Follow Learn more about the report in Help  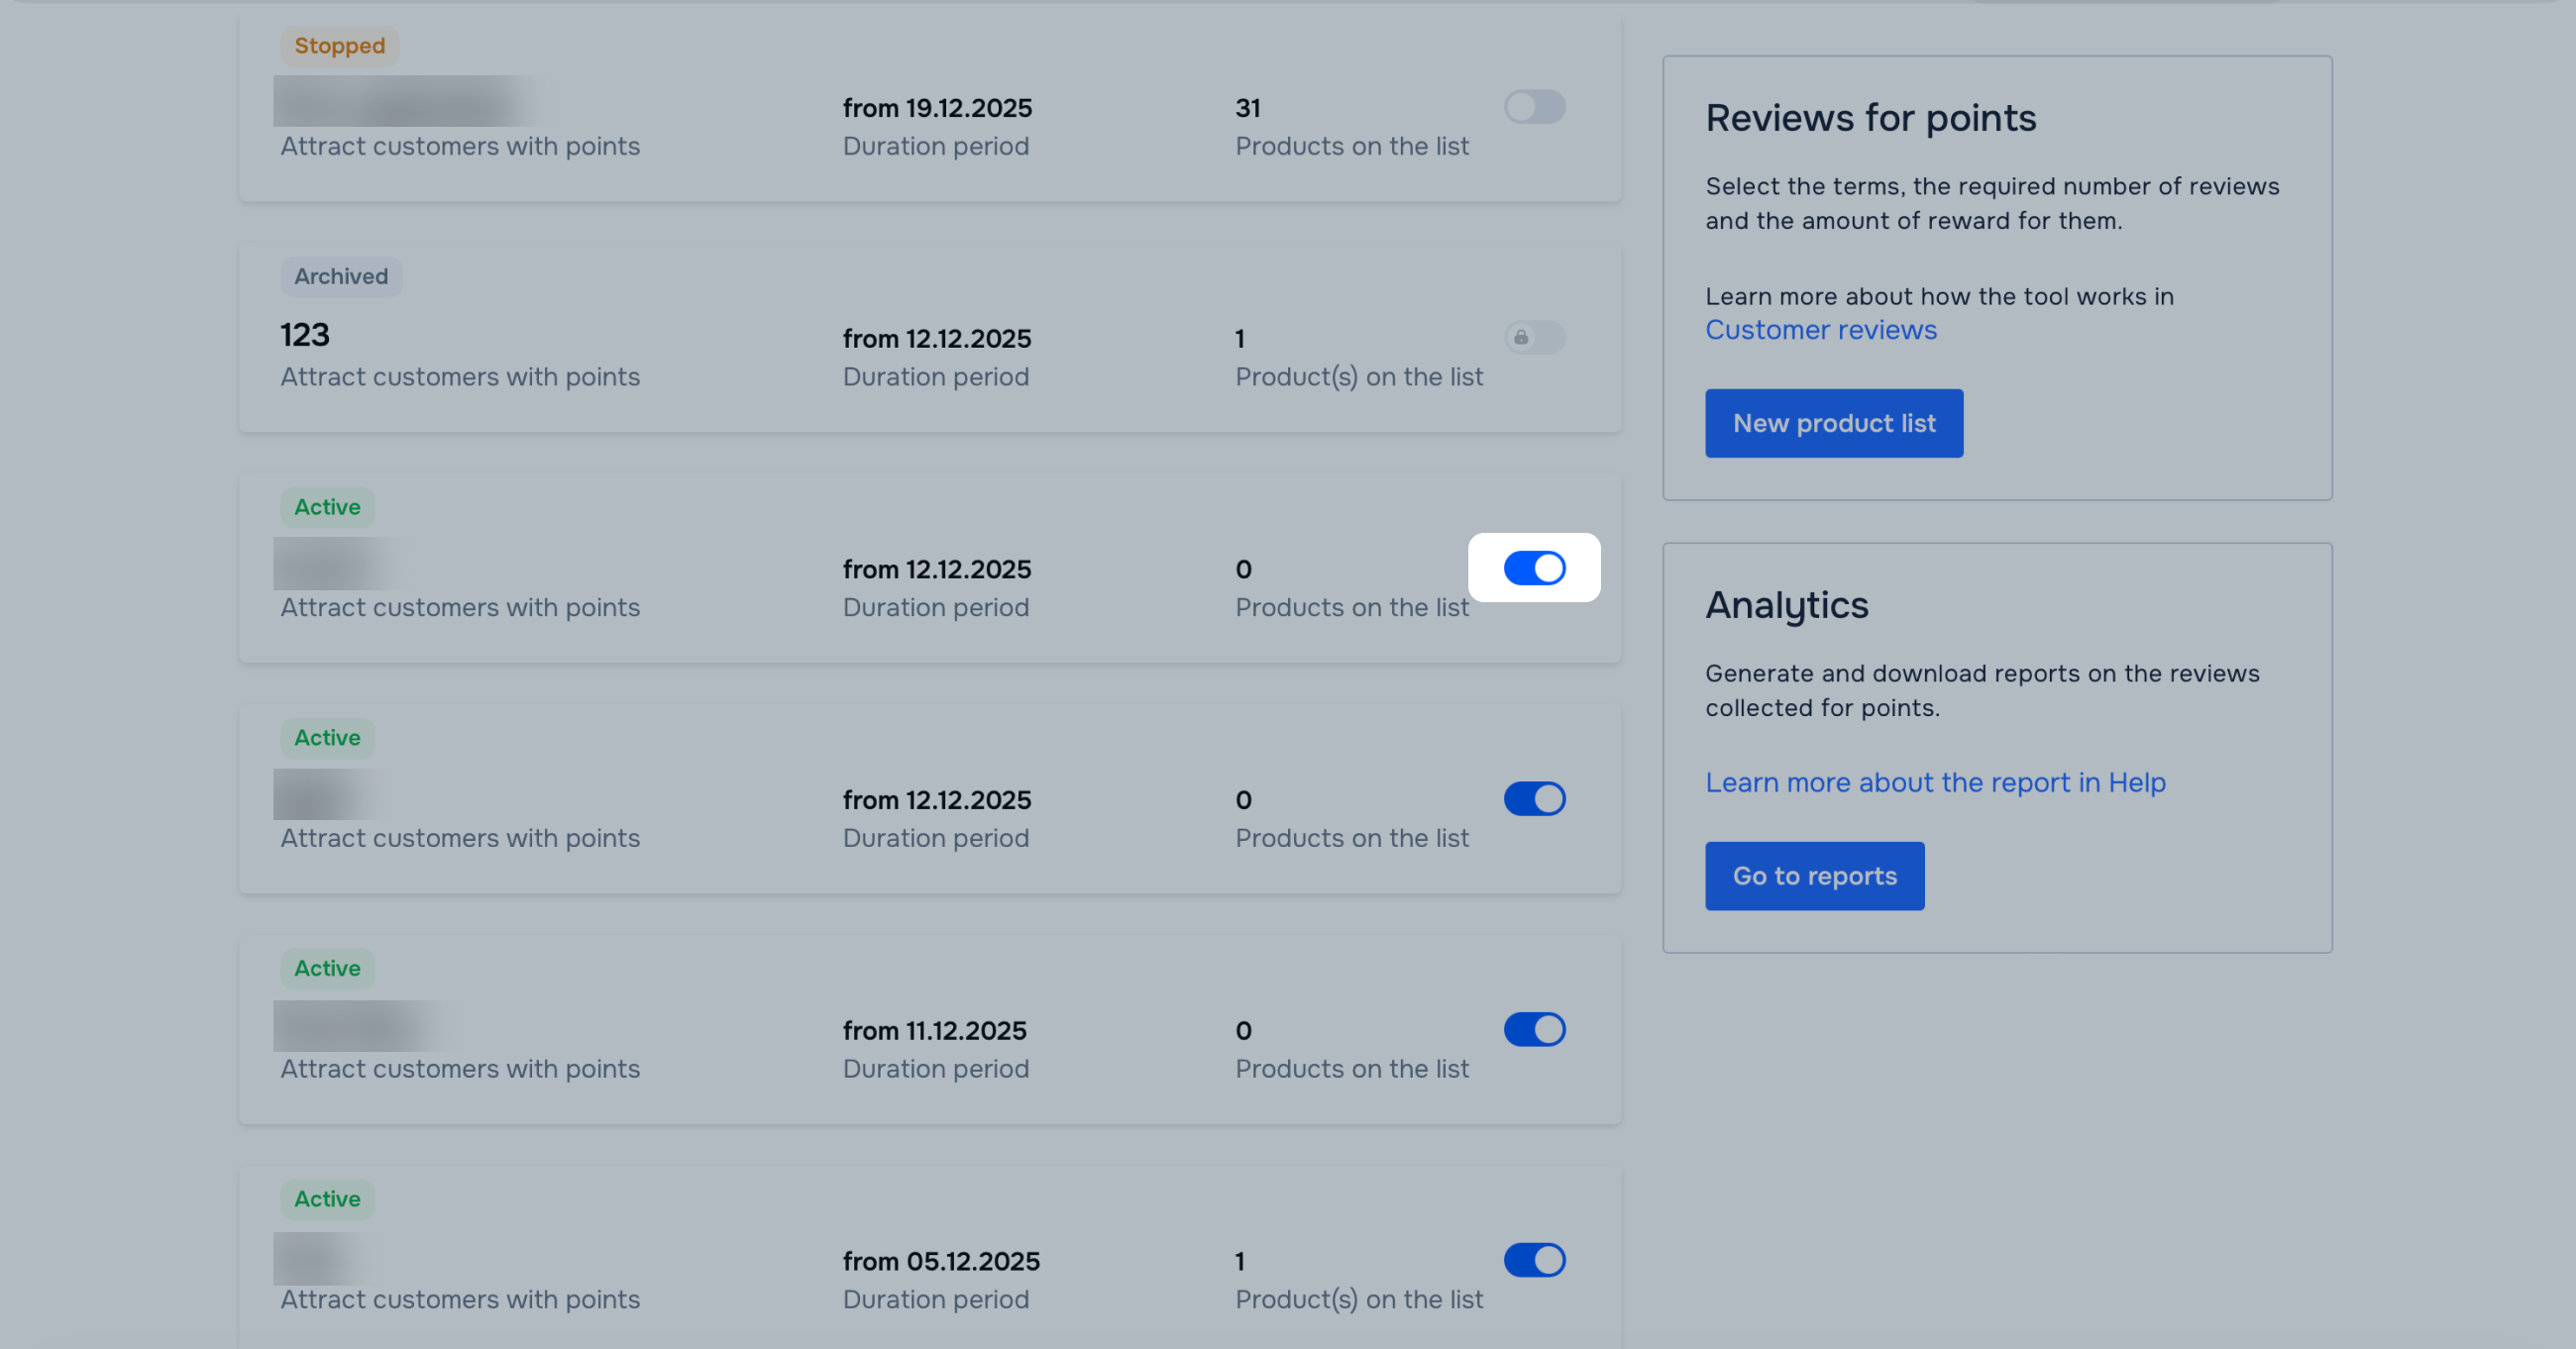pos(1935,782)
